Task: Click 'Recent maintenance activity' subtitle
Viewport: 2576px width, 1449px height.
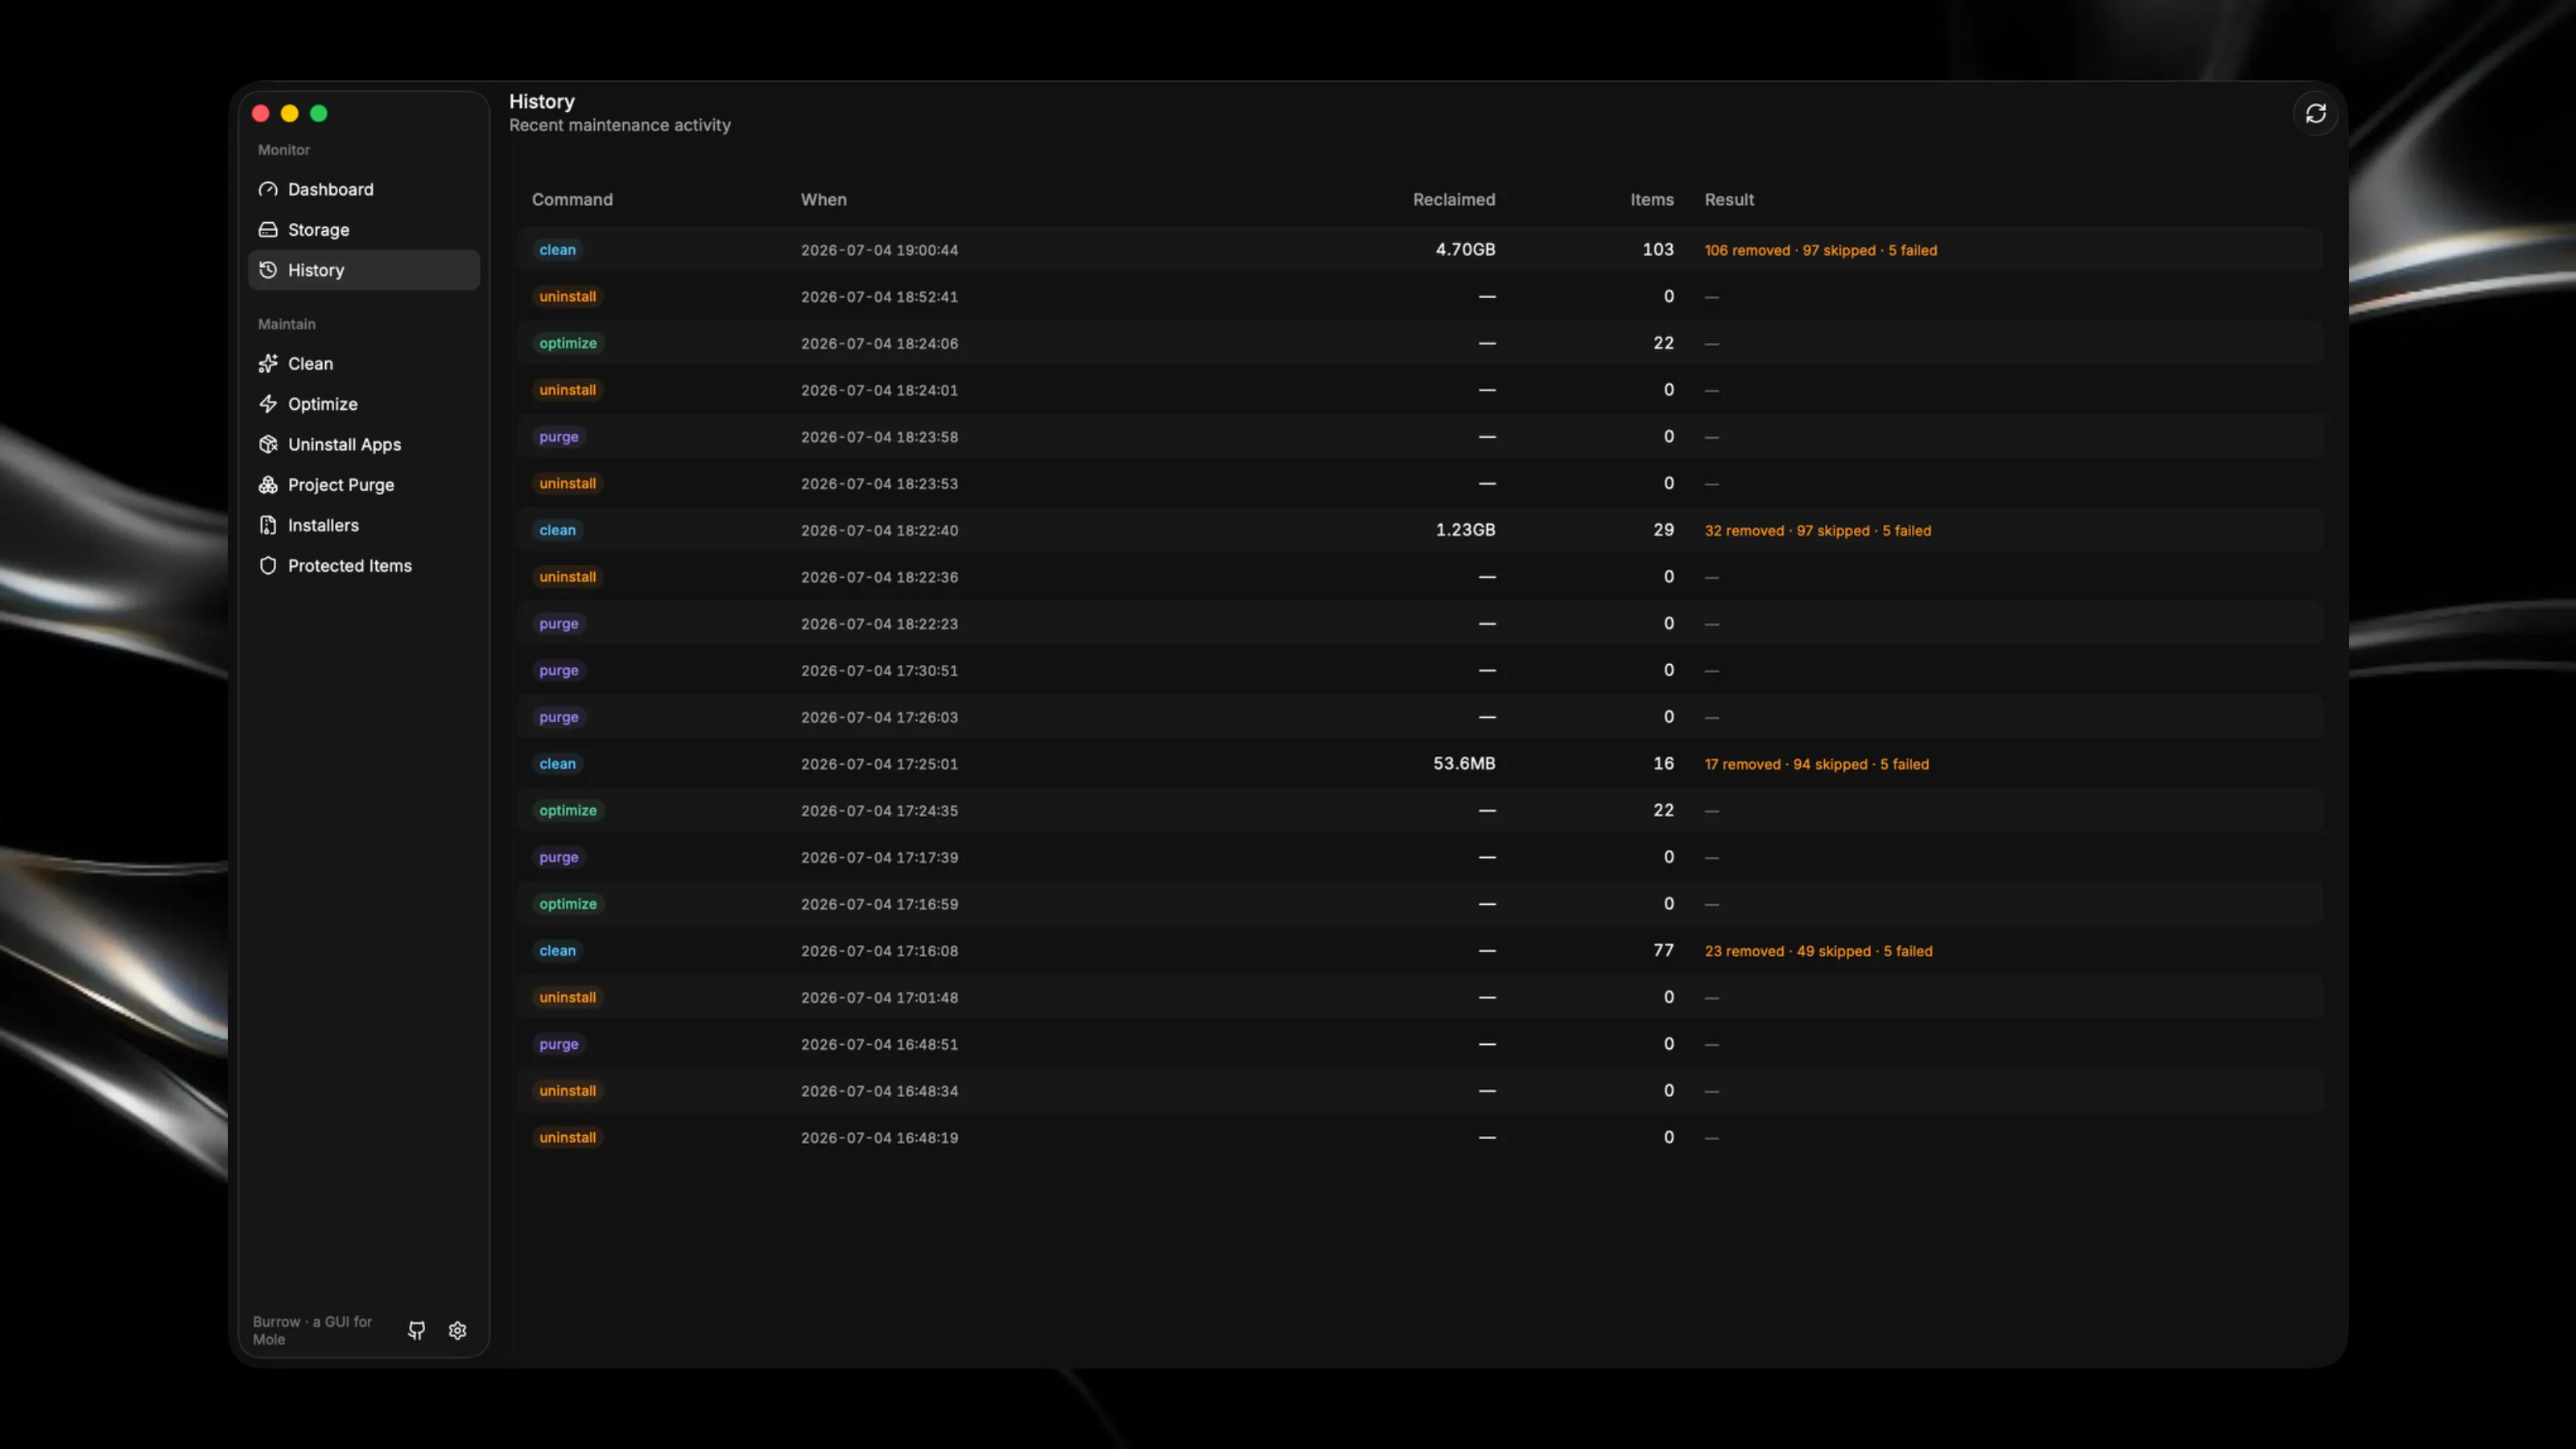Action: (620, 125)
